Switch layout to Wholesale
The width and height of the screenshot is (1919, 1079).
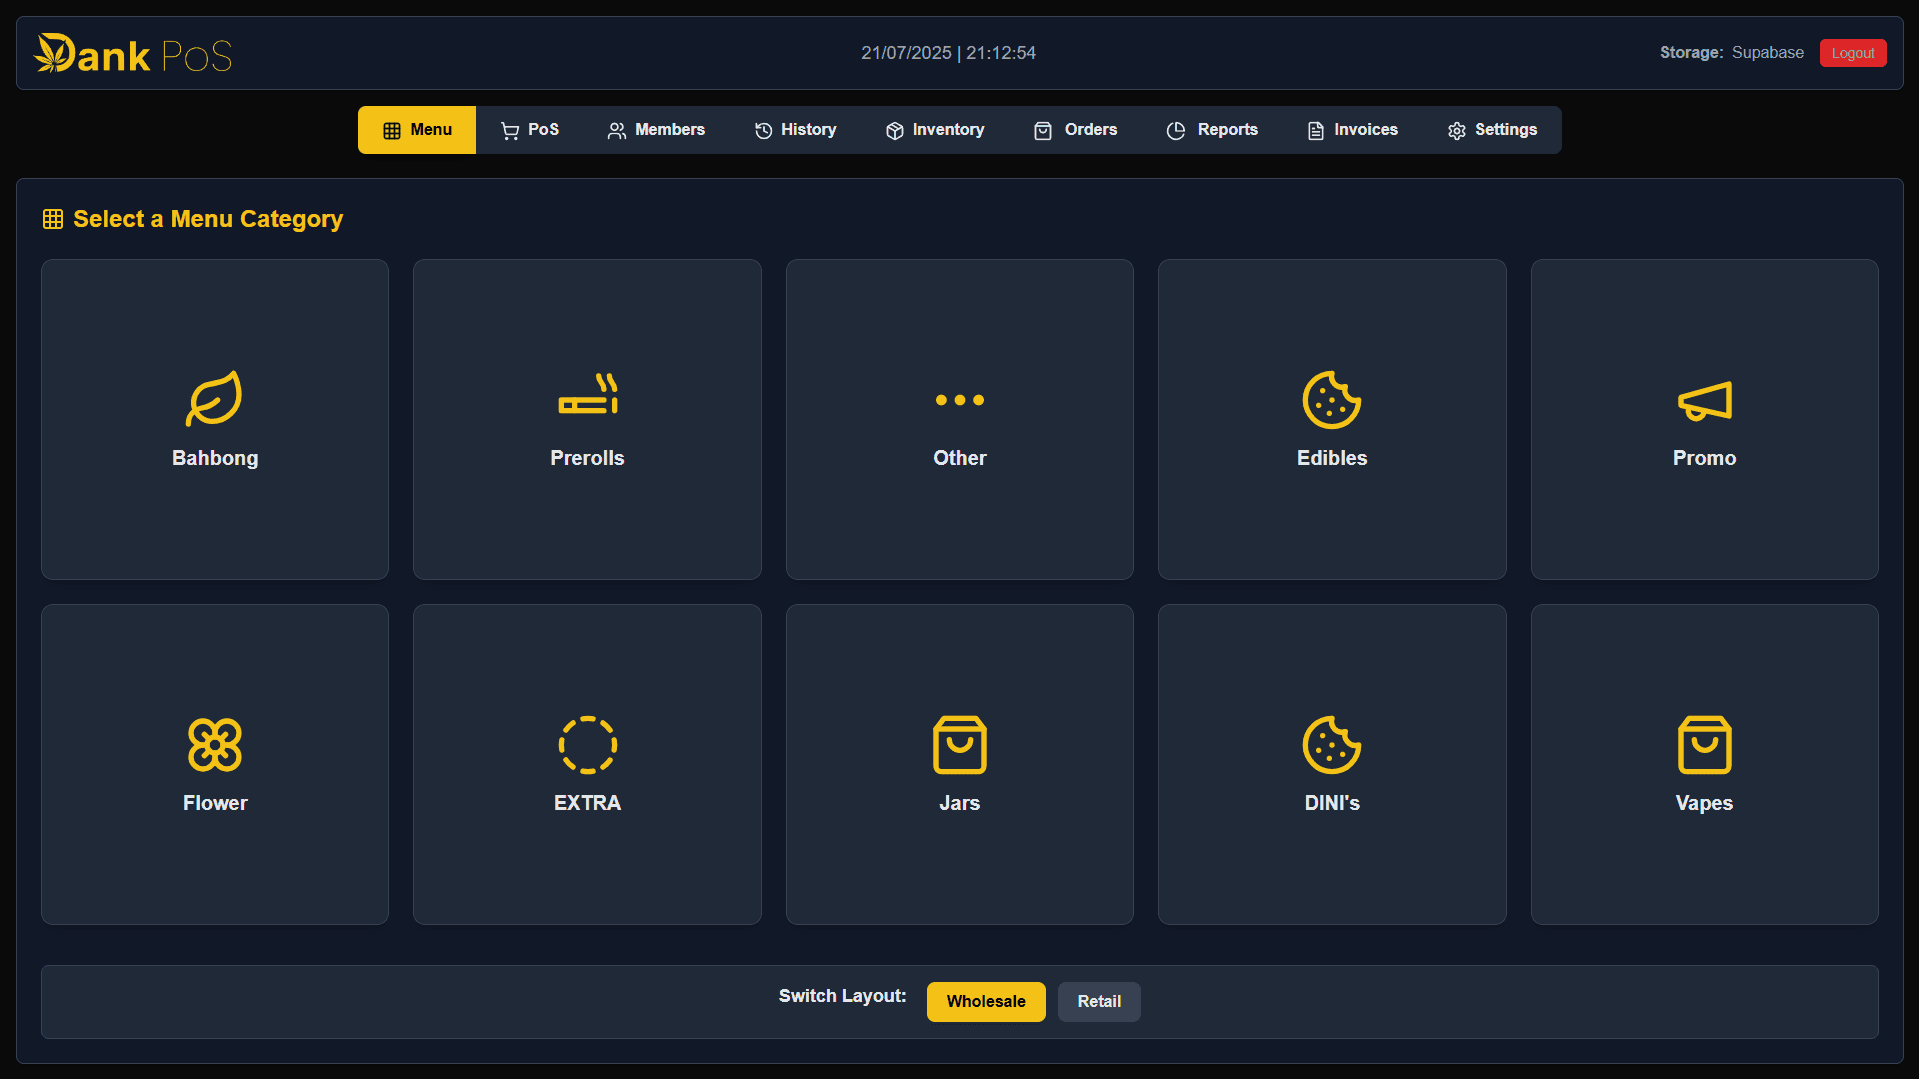(x=985, y=1001)
